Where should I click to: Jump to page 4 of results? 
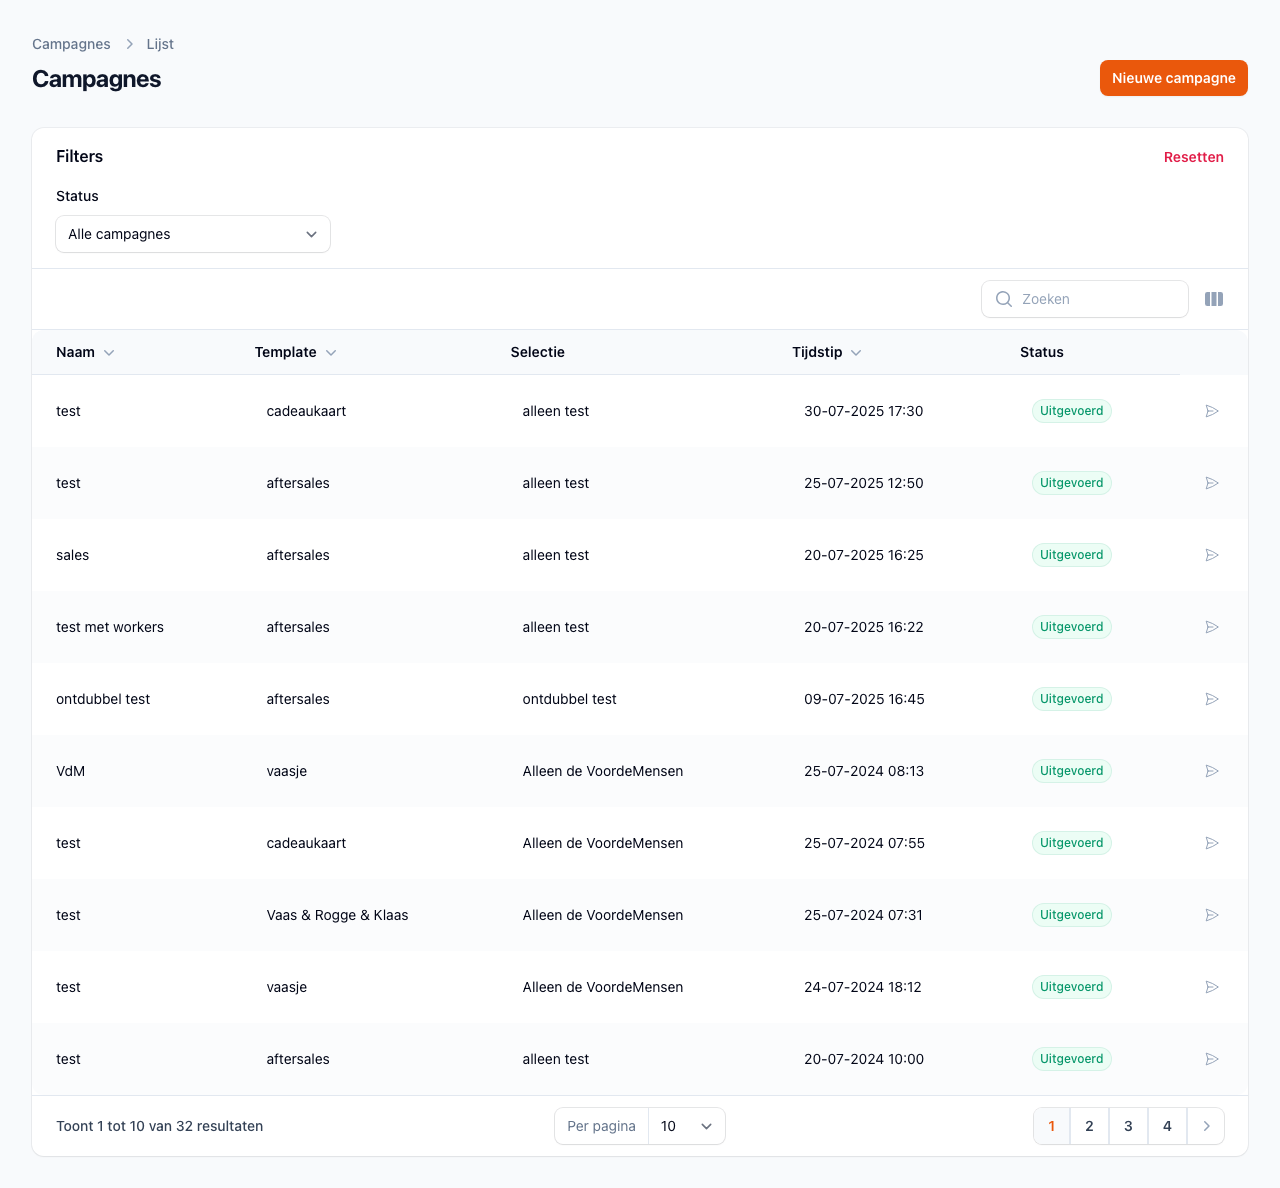coord(1167,1126)
